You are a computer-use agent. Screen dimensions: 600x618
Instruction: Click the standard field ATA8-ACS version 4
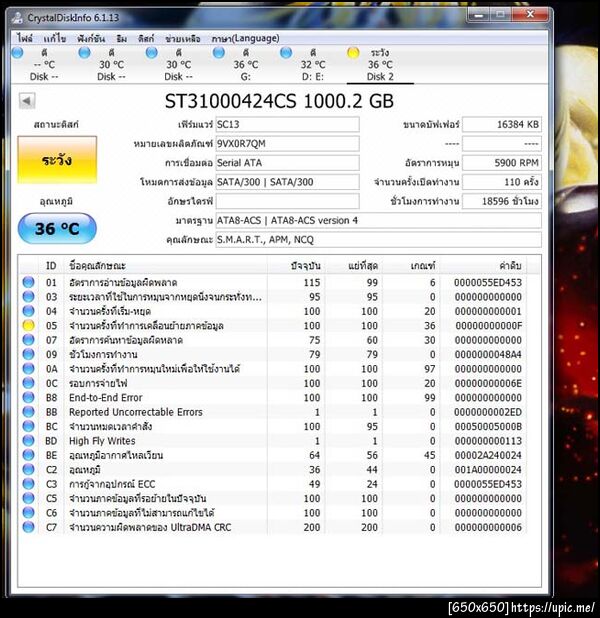click(x=378, y=221)
